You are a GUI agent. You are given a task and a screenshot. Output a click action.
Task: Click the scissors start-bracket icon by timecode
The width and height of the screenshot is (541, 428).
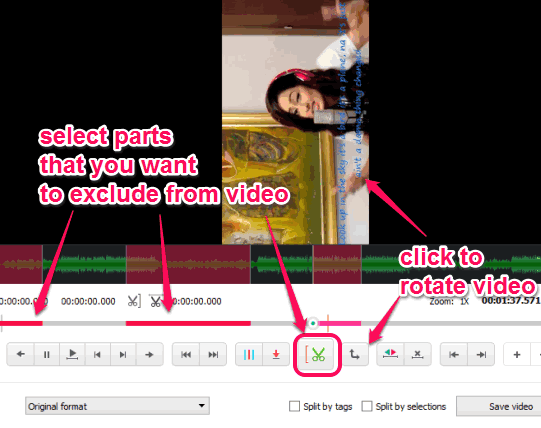point(155,301)
